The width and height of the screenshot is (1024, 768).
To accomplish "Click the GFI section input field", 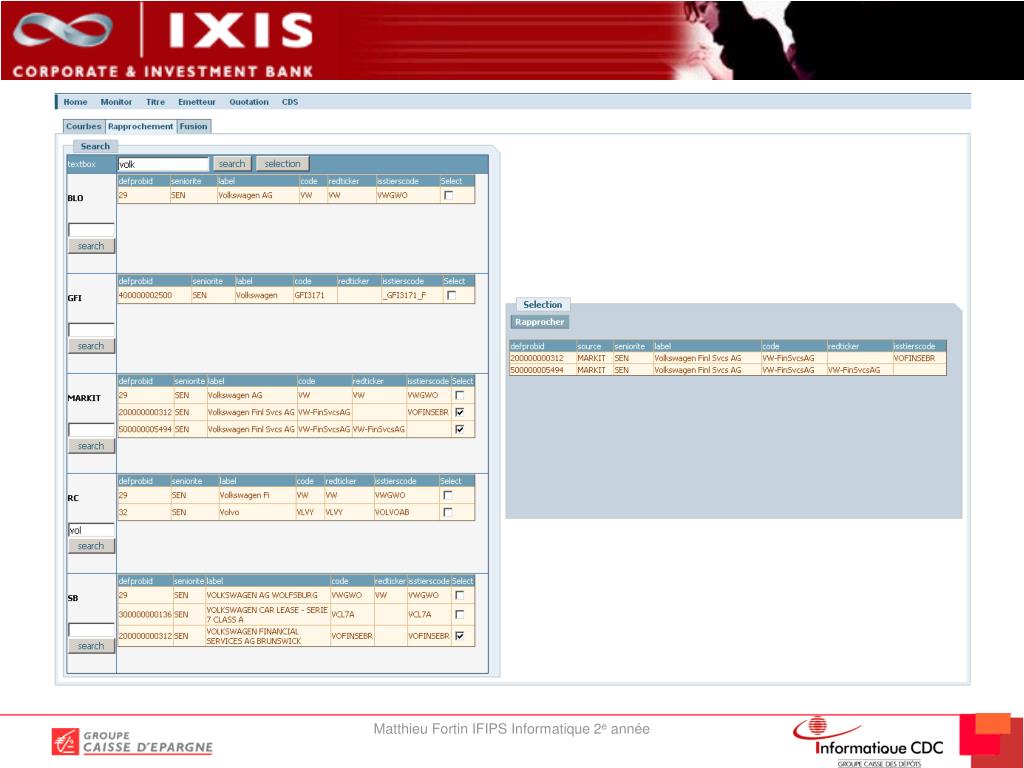I will click(91, 330).
